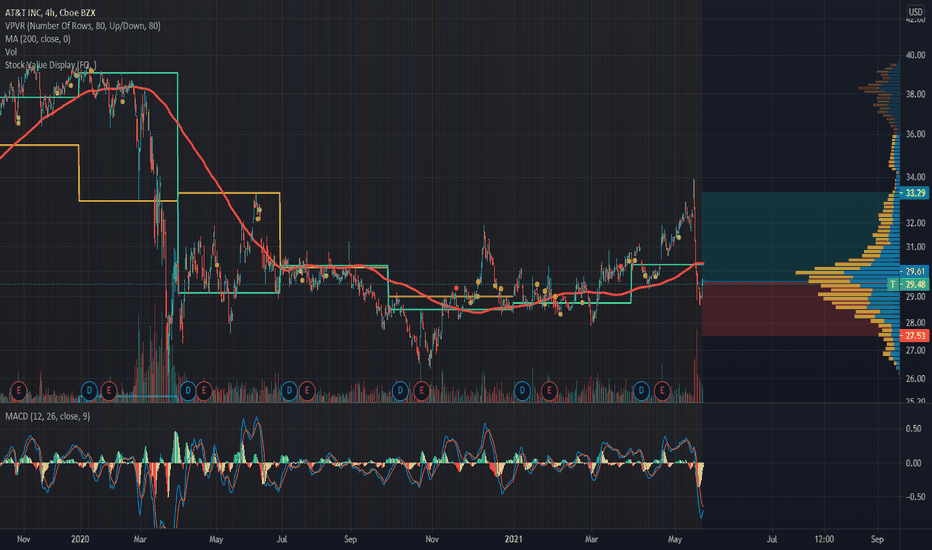This screenshot has width=932, height=550.
Task: Select the MA (200, close, 0) legend
Action: tap(37, 39)
